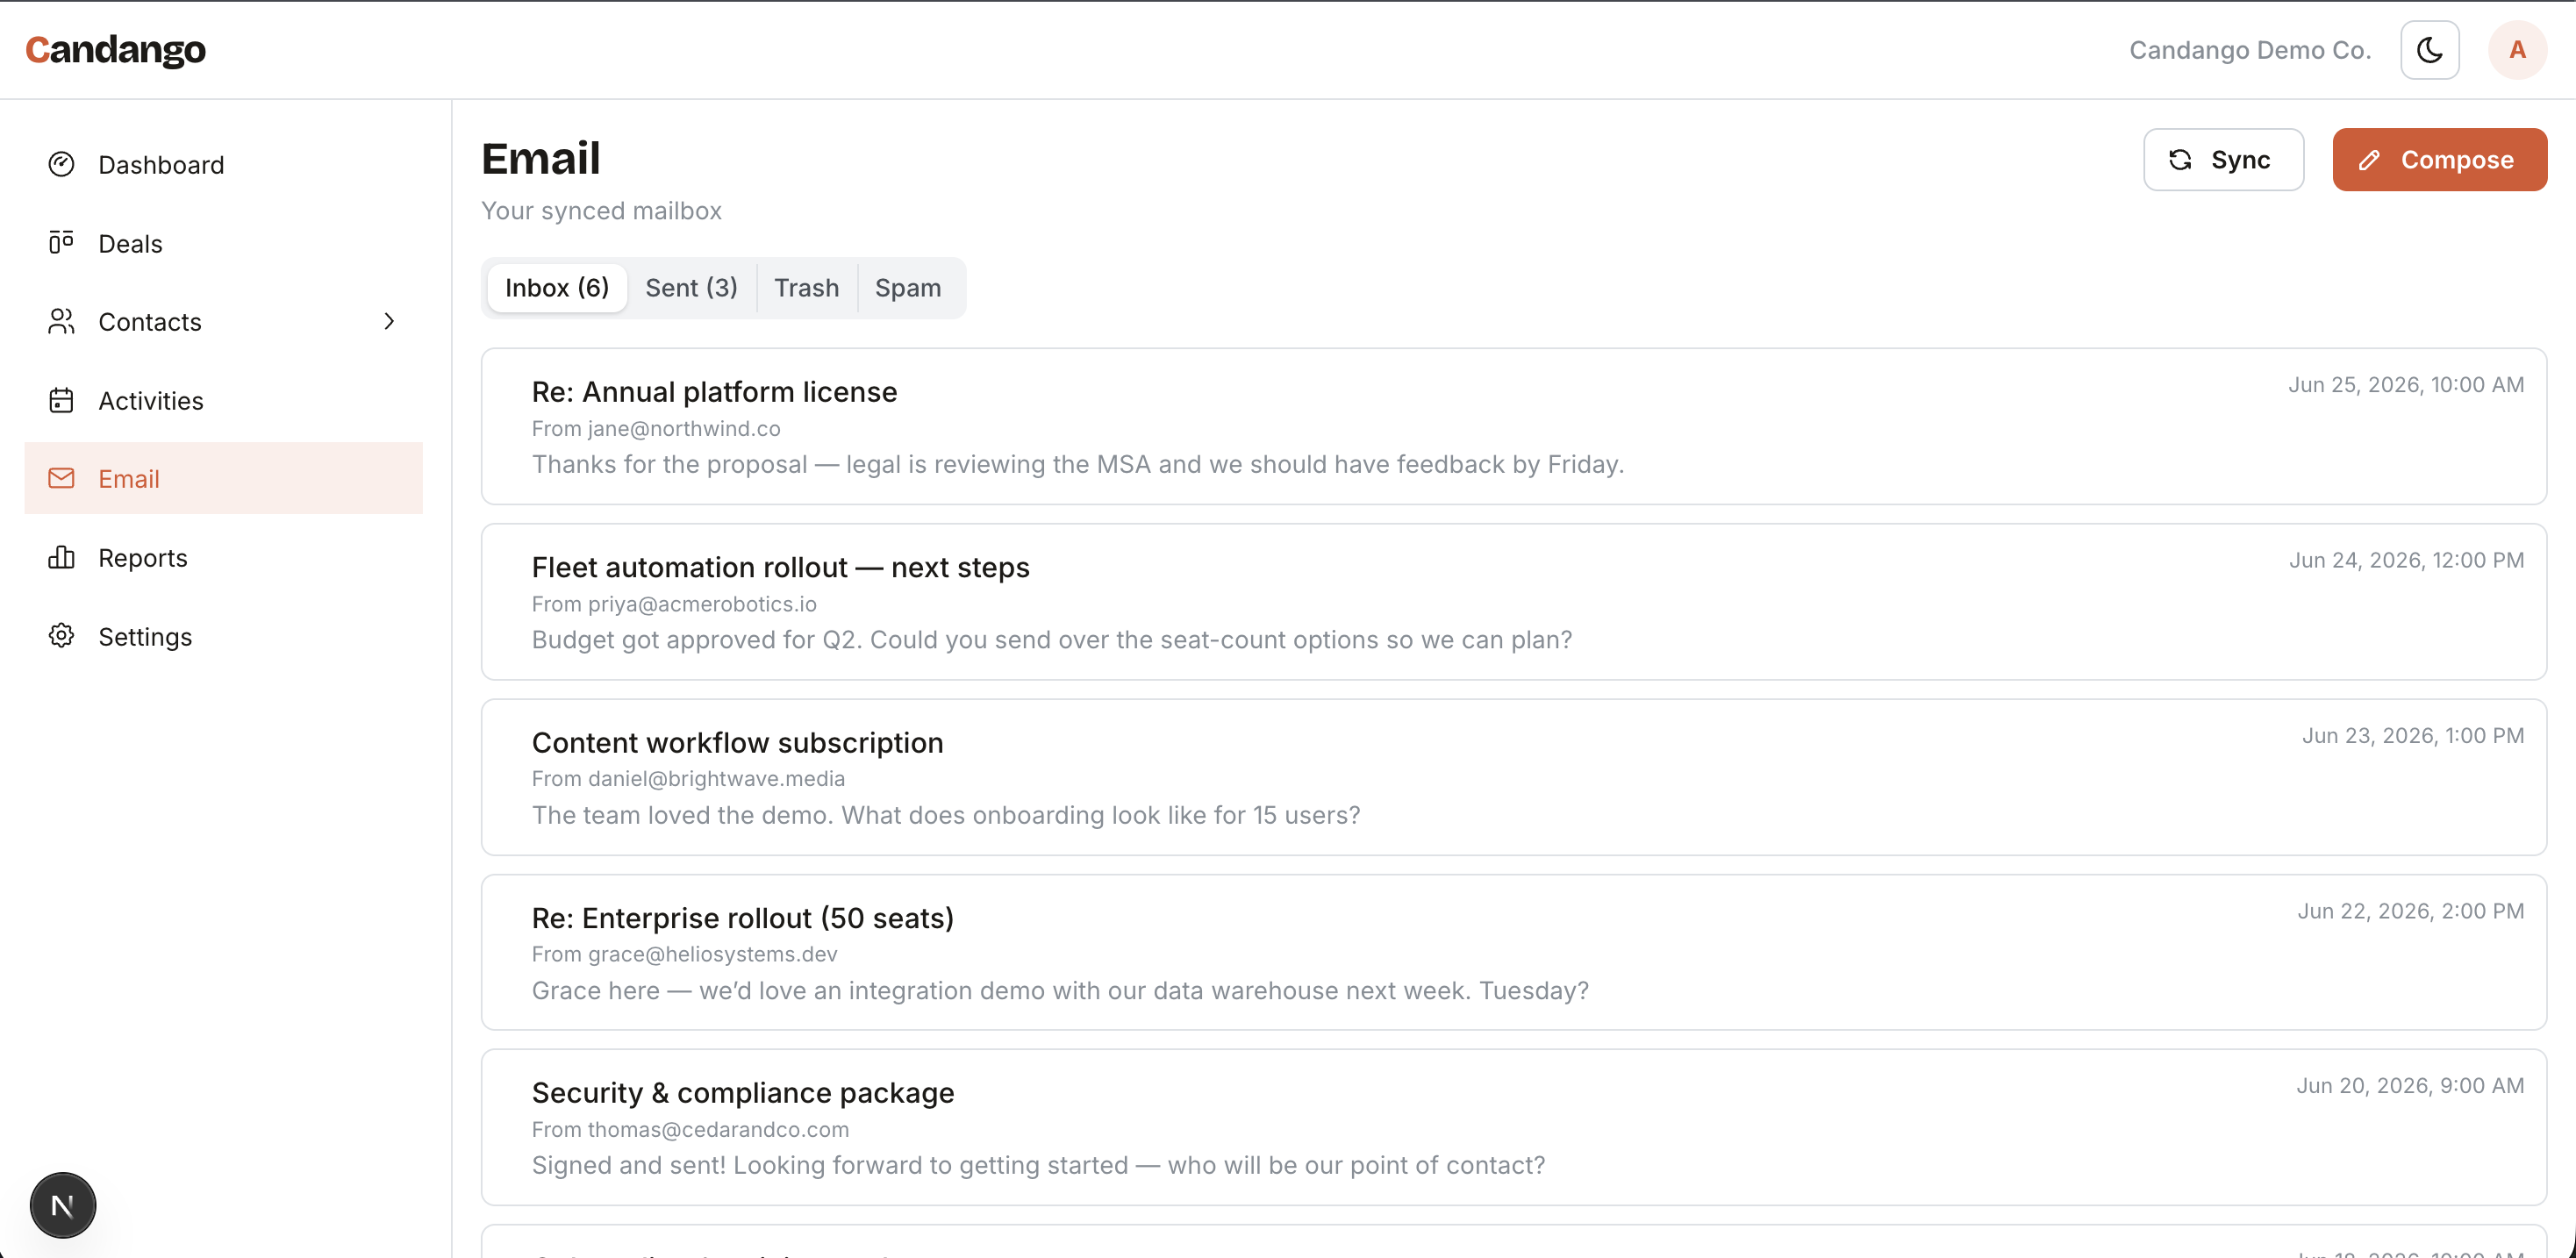Expand the Contacts submenu chevron
2576x1258 pixels.
click(x=389, y=321)
